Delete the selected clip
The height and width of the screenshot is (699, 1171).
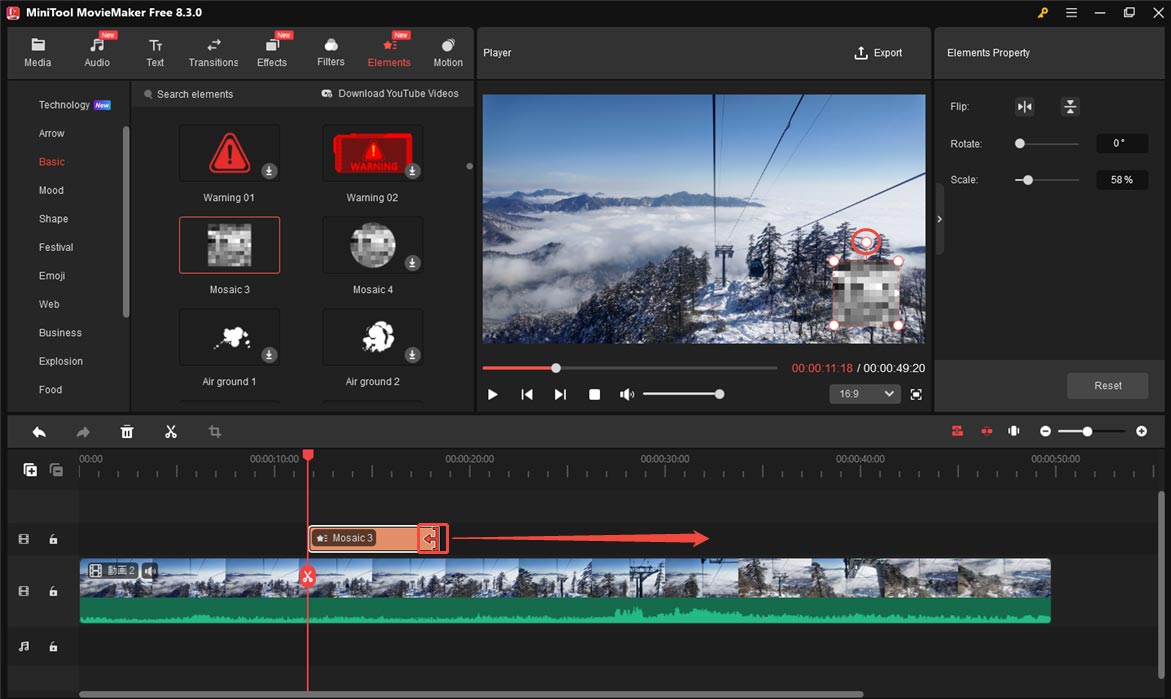(x=127, y=432)
